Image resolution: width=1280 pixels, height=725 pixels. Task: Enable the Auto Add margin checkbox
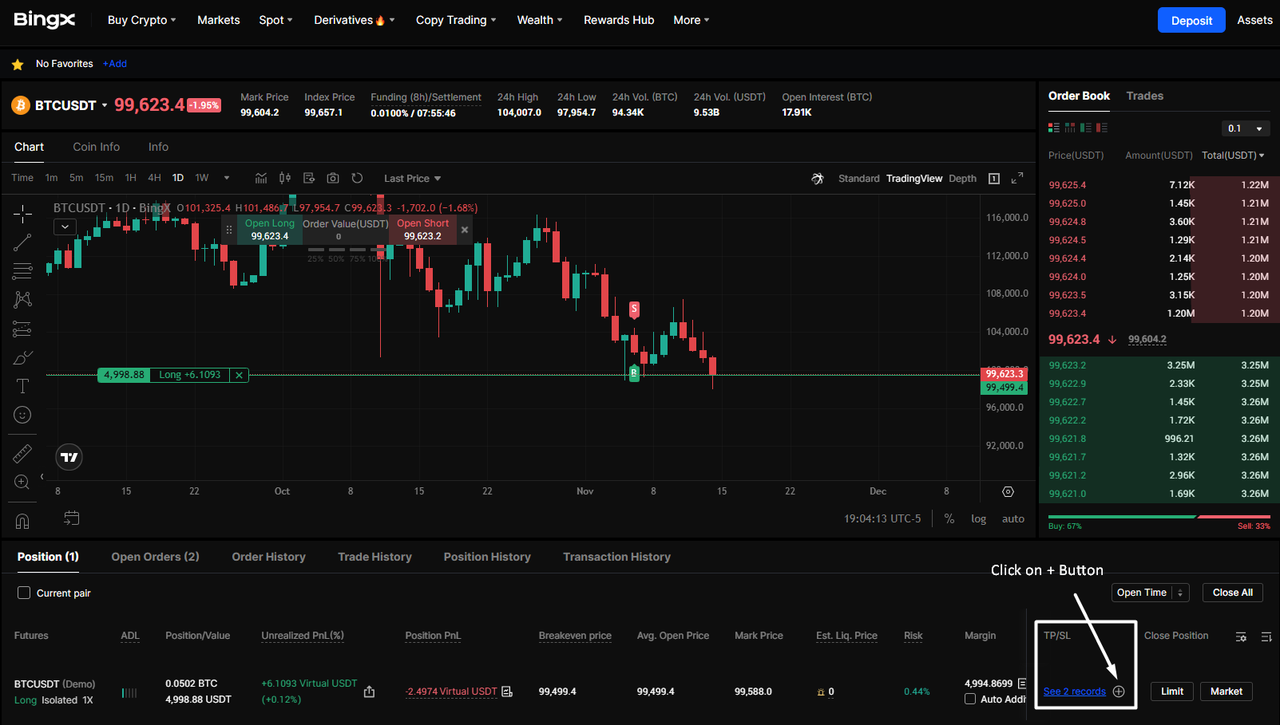click(x=970, y=699)
